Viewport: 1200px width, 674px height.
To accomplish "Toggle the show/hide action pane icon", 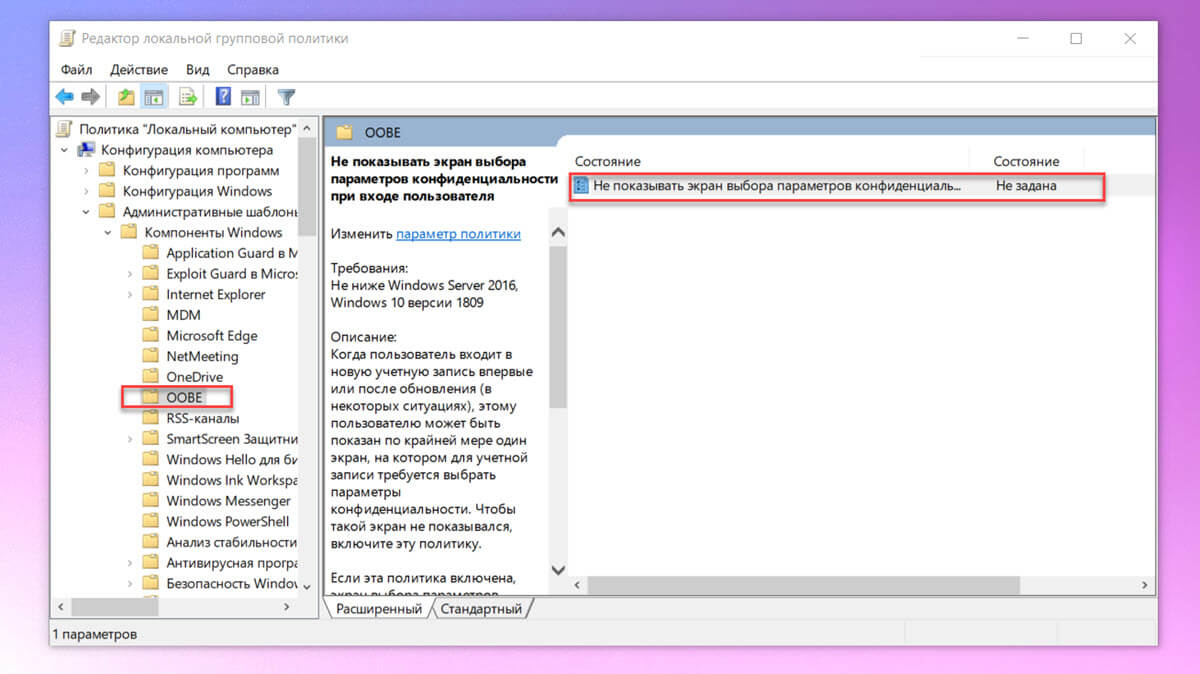I will click(250, 97).
